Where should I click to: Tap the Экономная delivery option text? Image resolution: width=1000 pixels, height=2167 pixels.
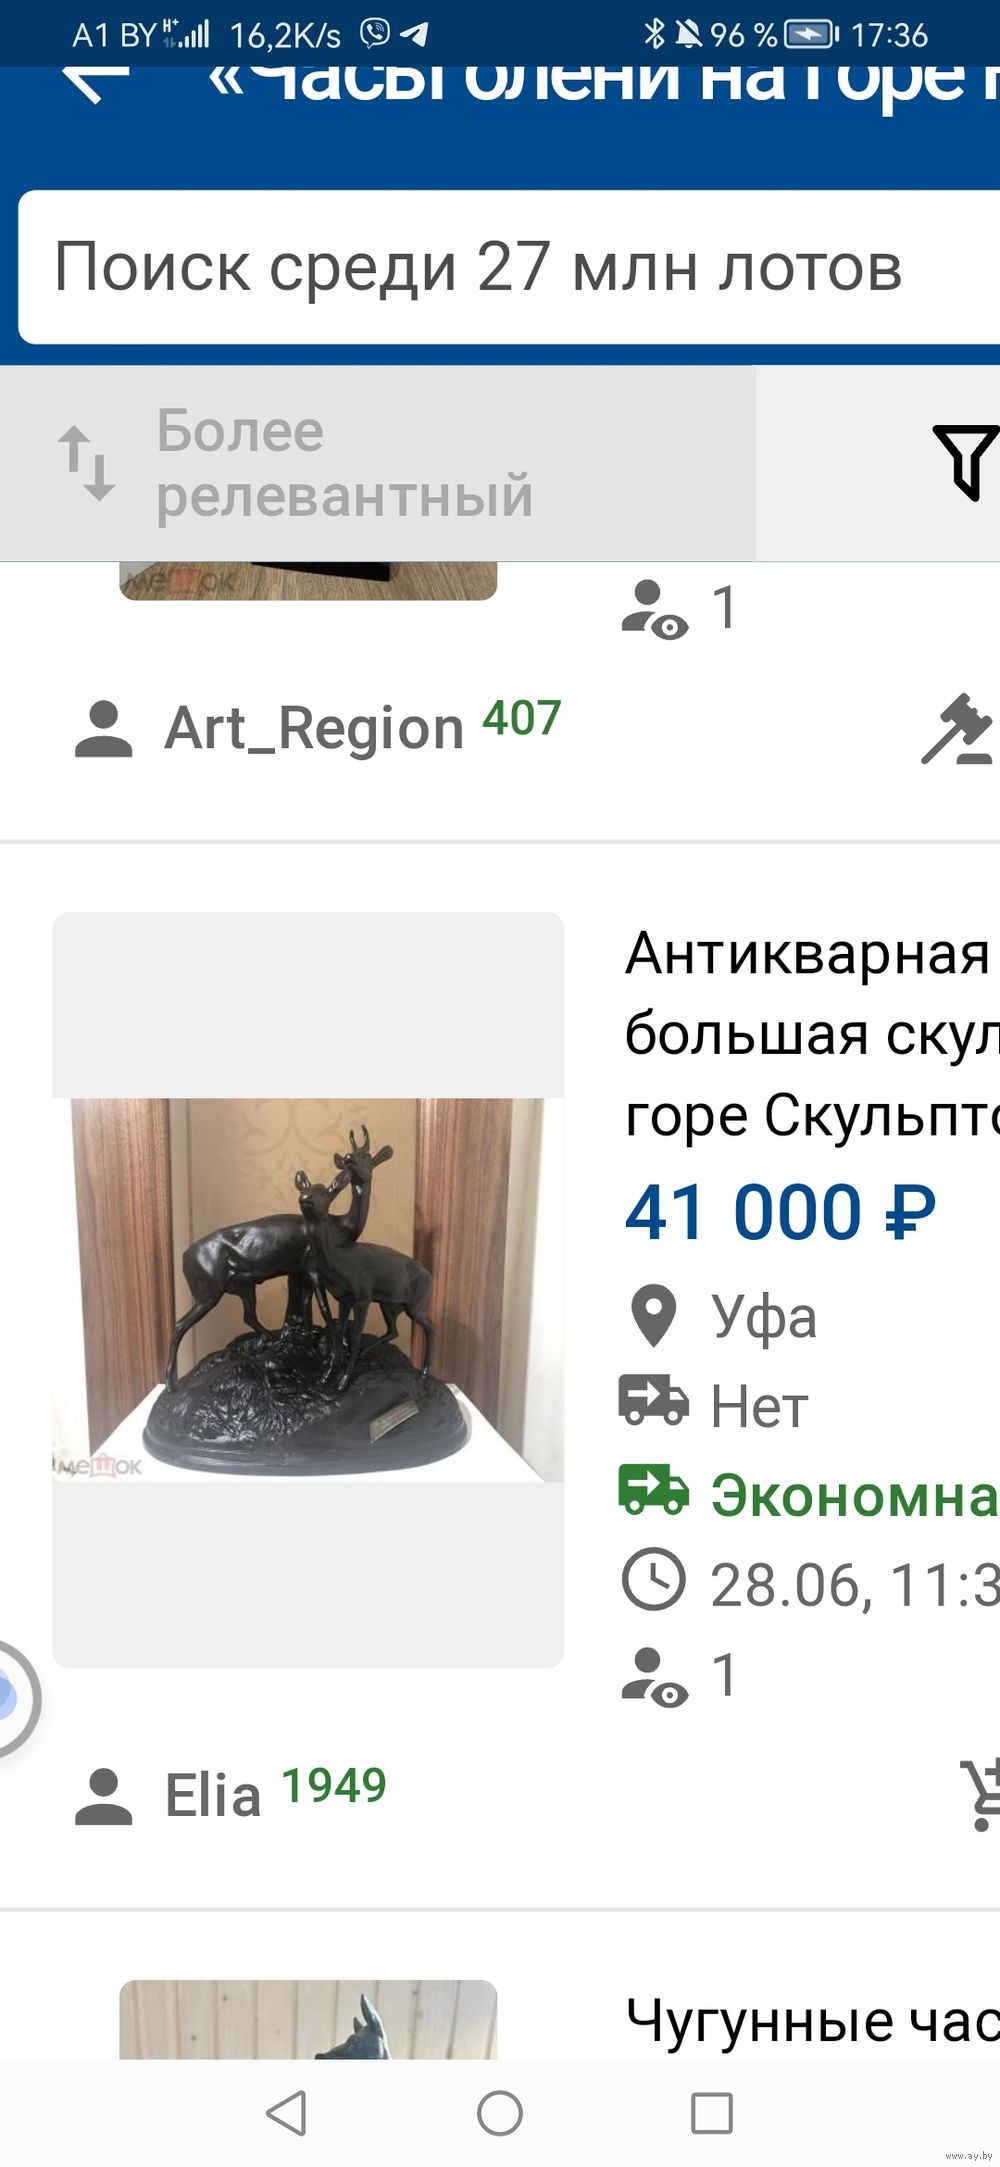click(x=855, y=1496)
